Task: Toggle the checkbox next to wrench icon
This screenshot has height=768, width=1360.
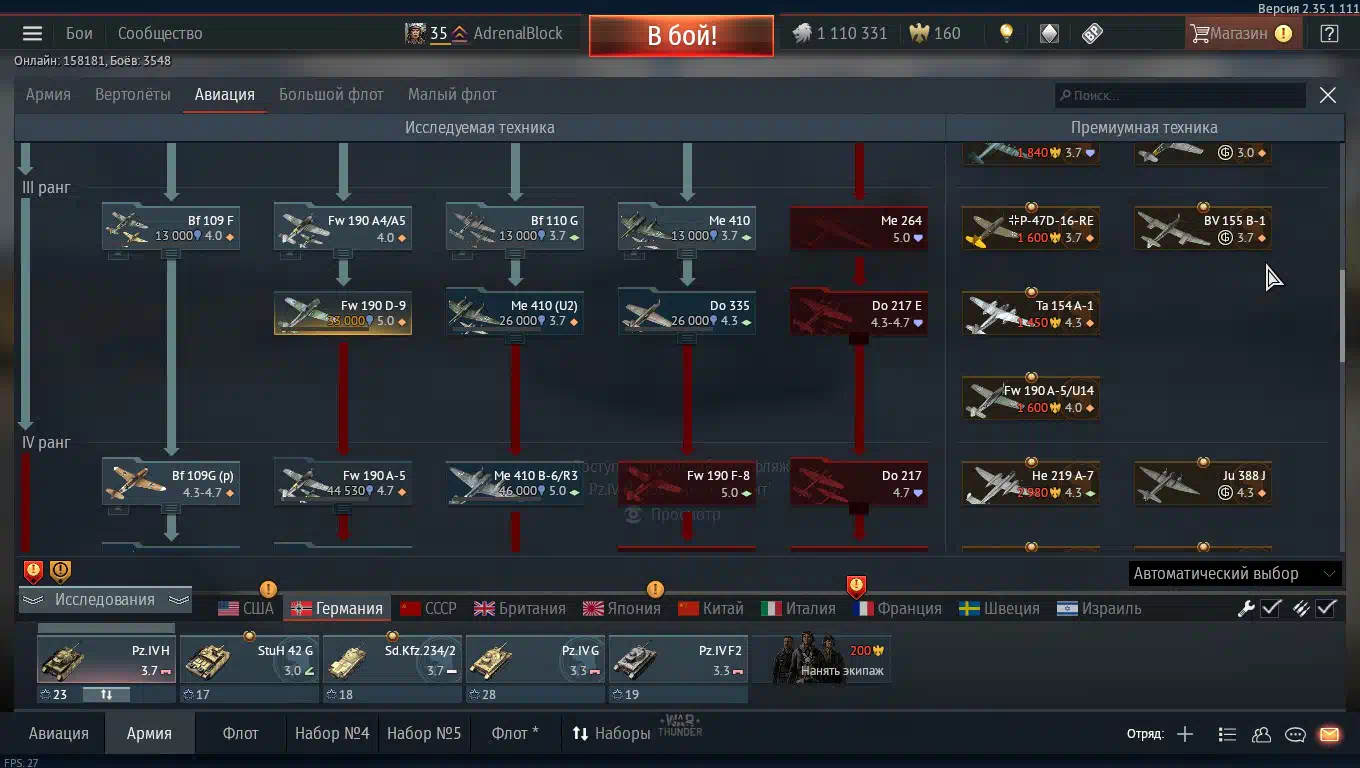Action: click(x=1271, y=608)
